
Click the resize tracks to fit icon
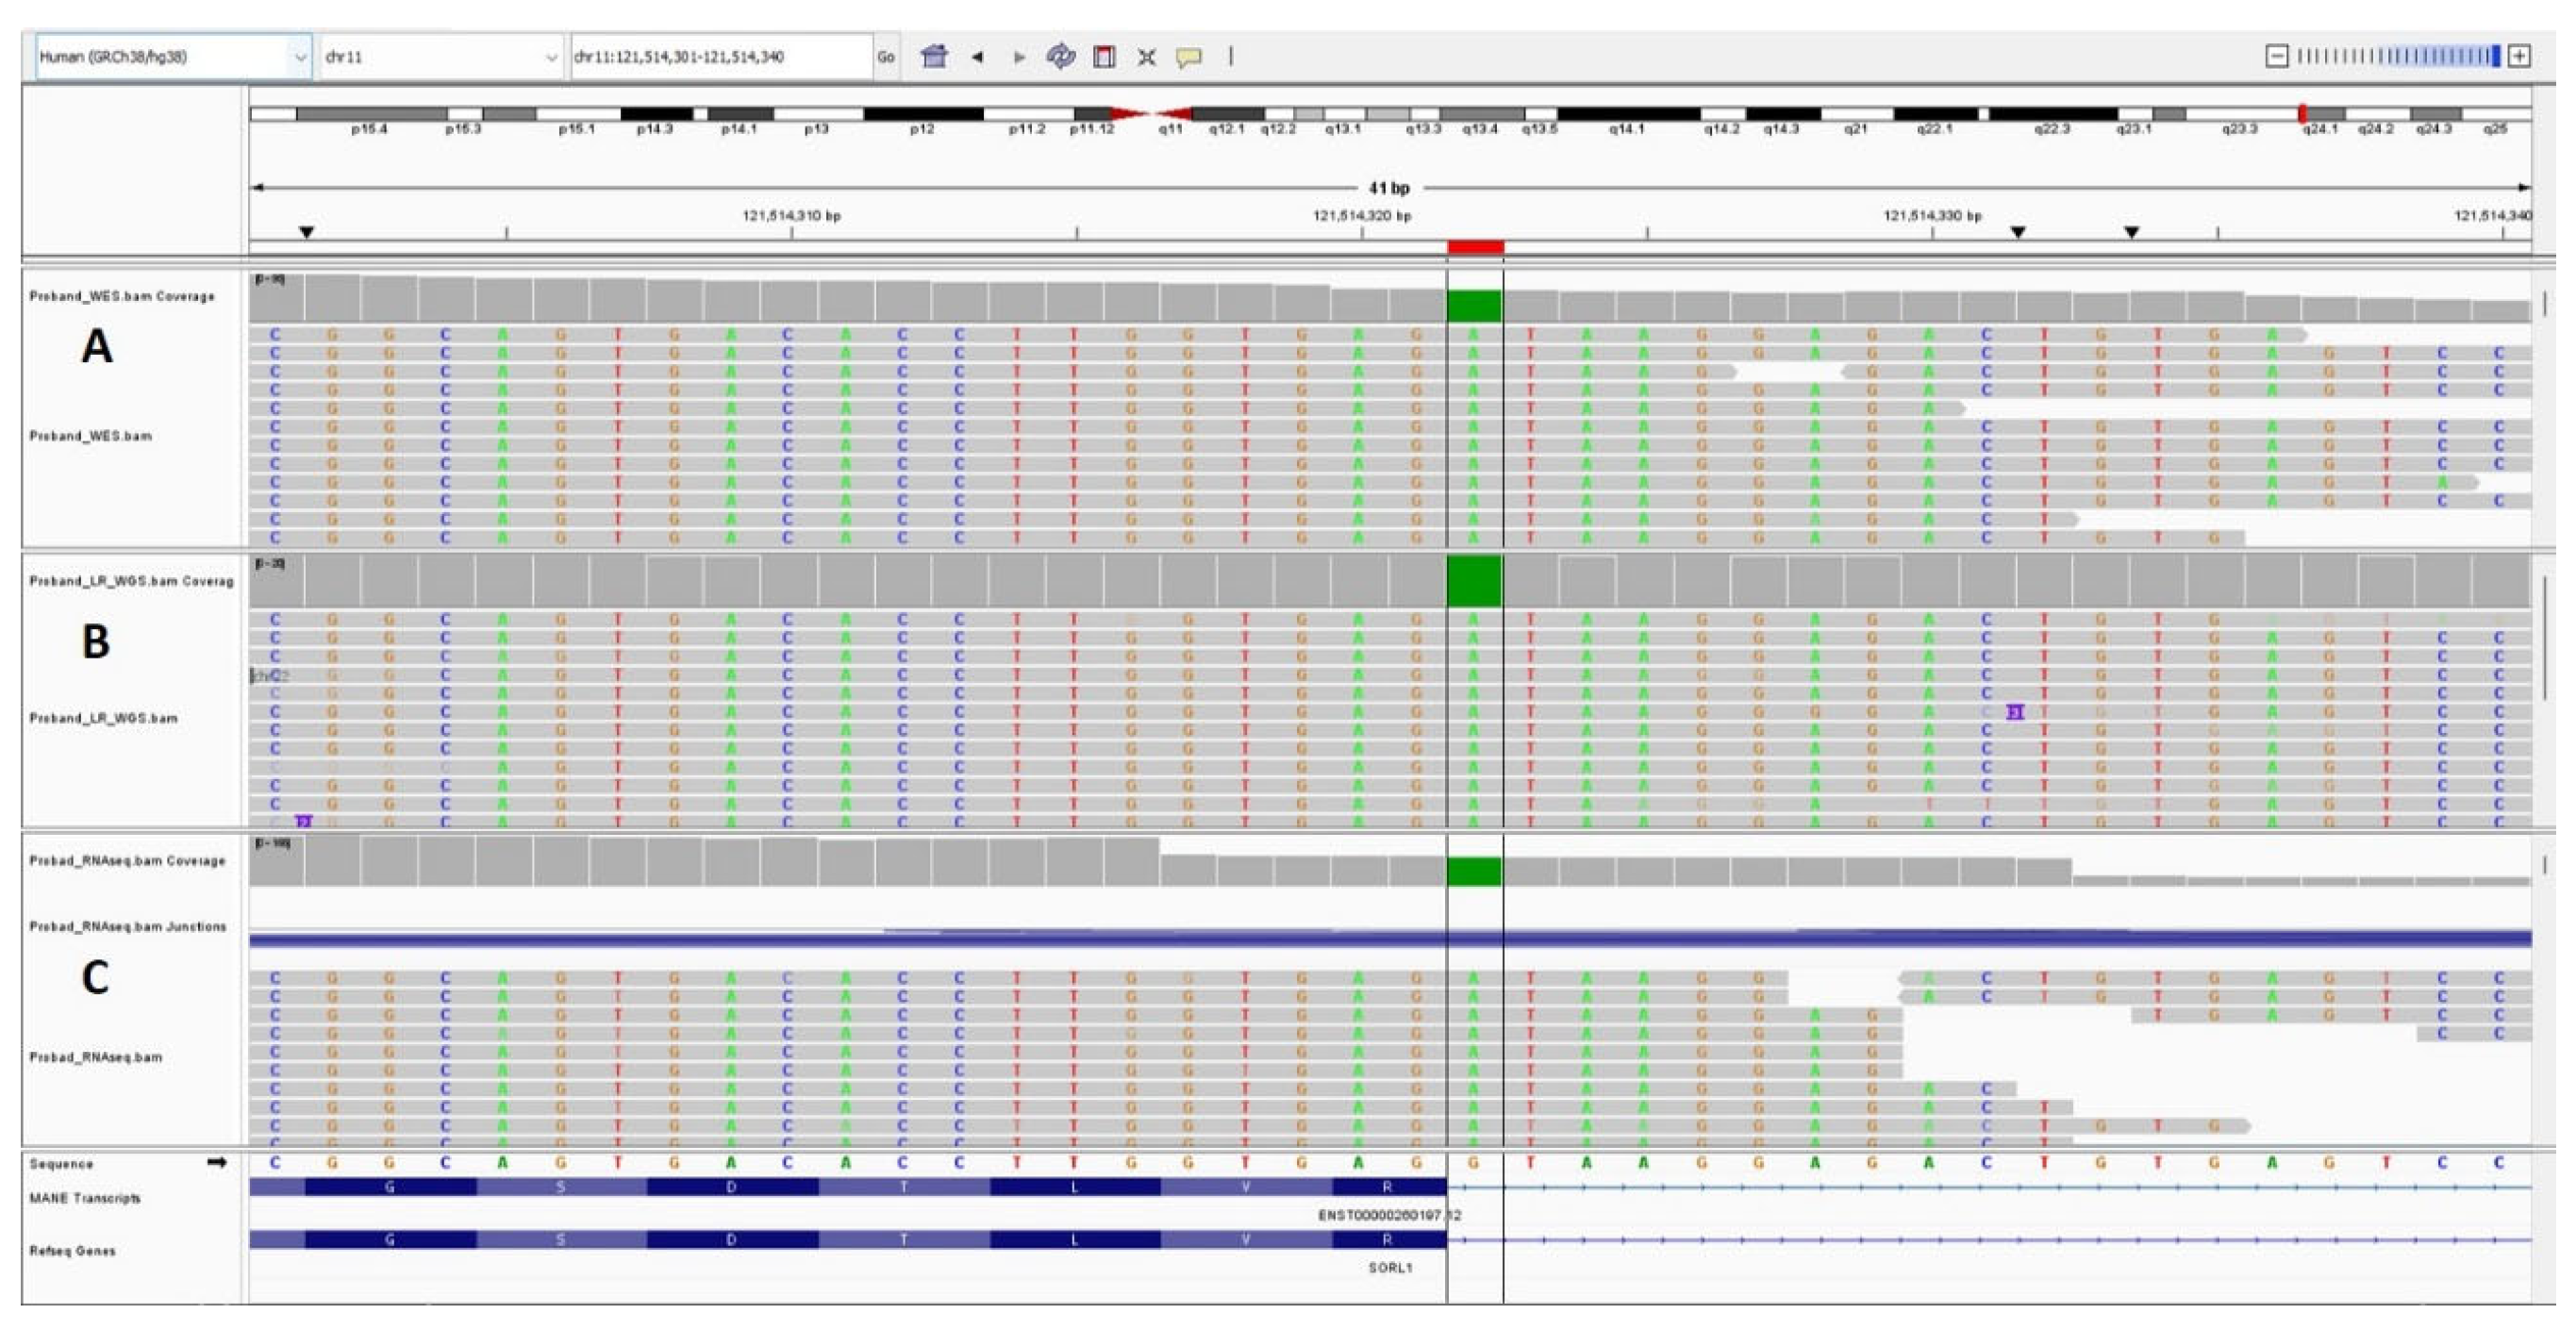click(1146, 57)
